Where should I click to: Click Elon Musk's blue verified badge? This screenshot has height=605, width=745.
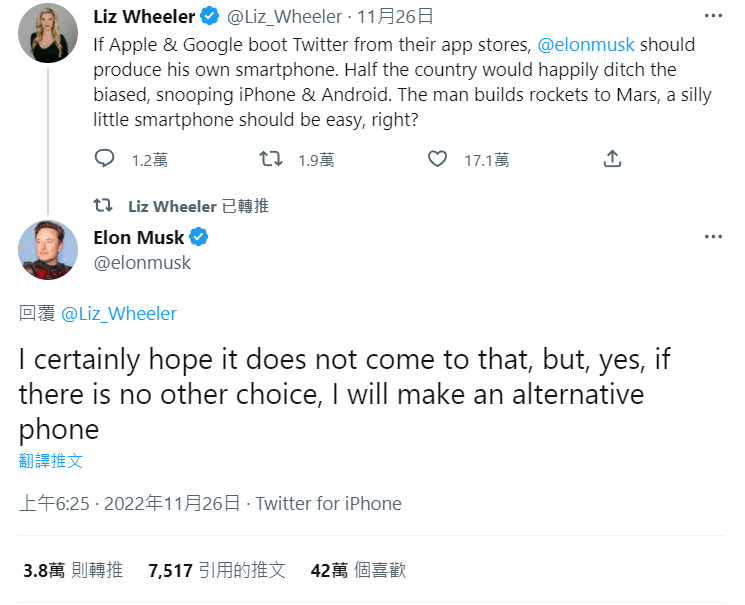pos(199,238)
